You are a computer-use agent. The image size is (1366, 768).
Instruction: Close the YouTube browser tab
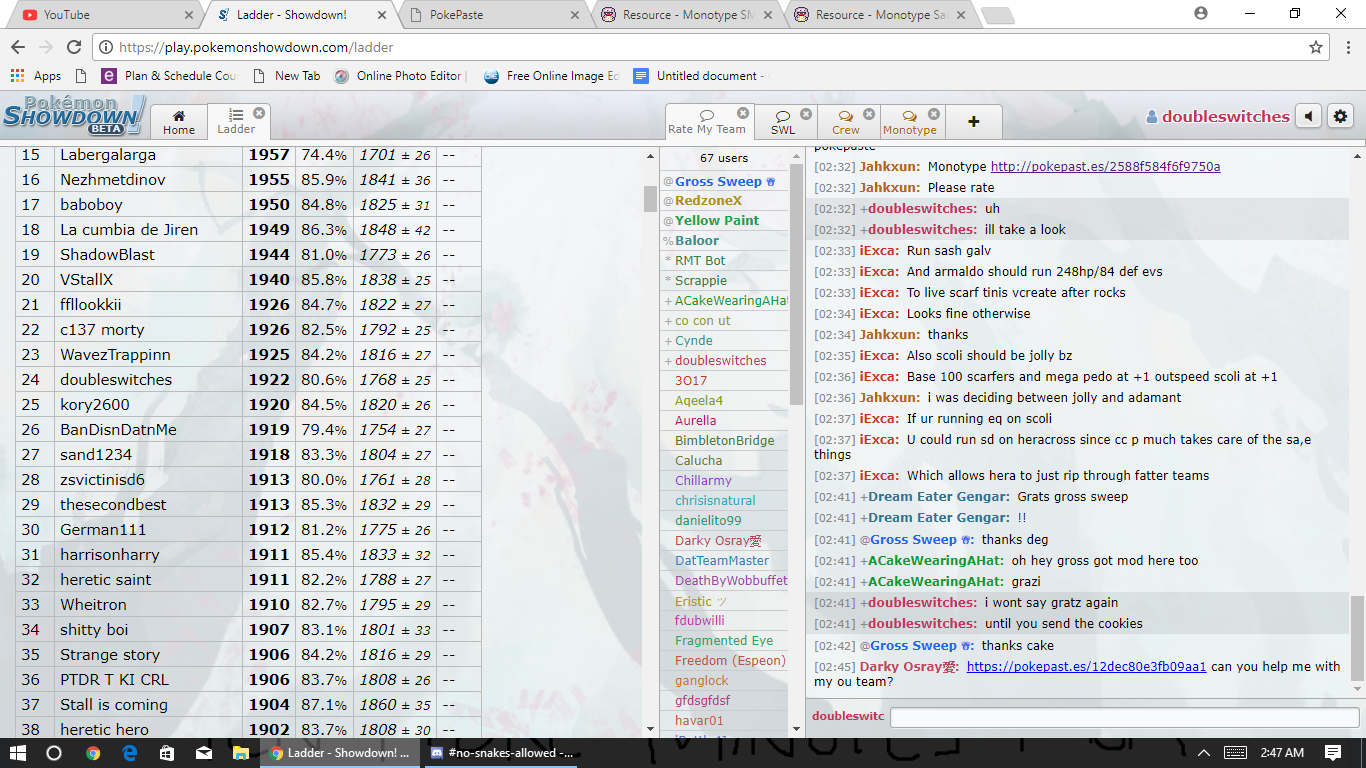tap(190, 15)
